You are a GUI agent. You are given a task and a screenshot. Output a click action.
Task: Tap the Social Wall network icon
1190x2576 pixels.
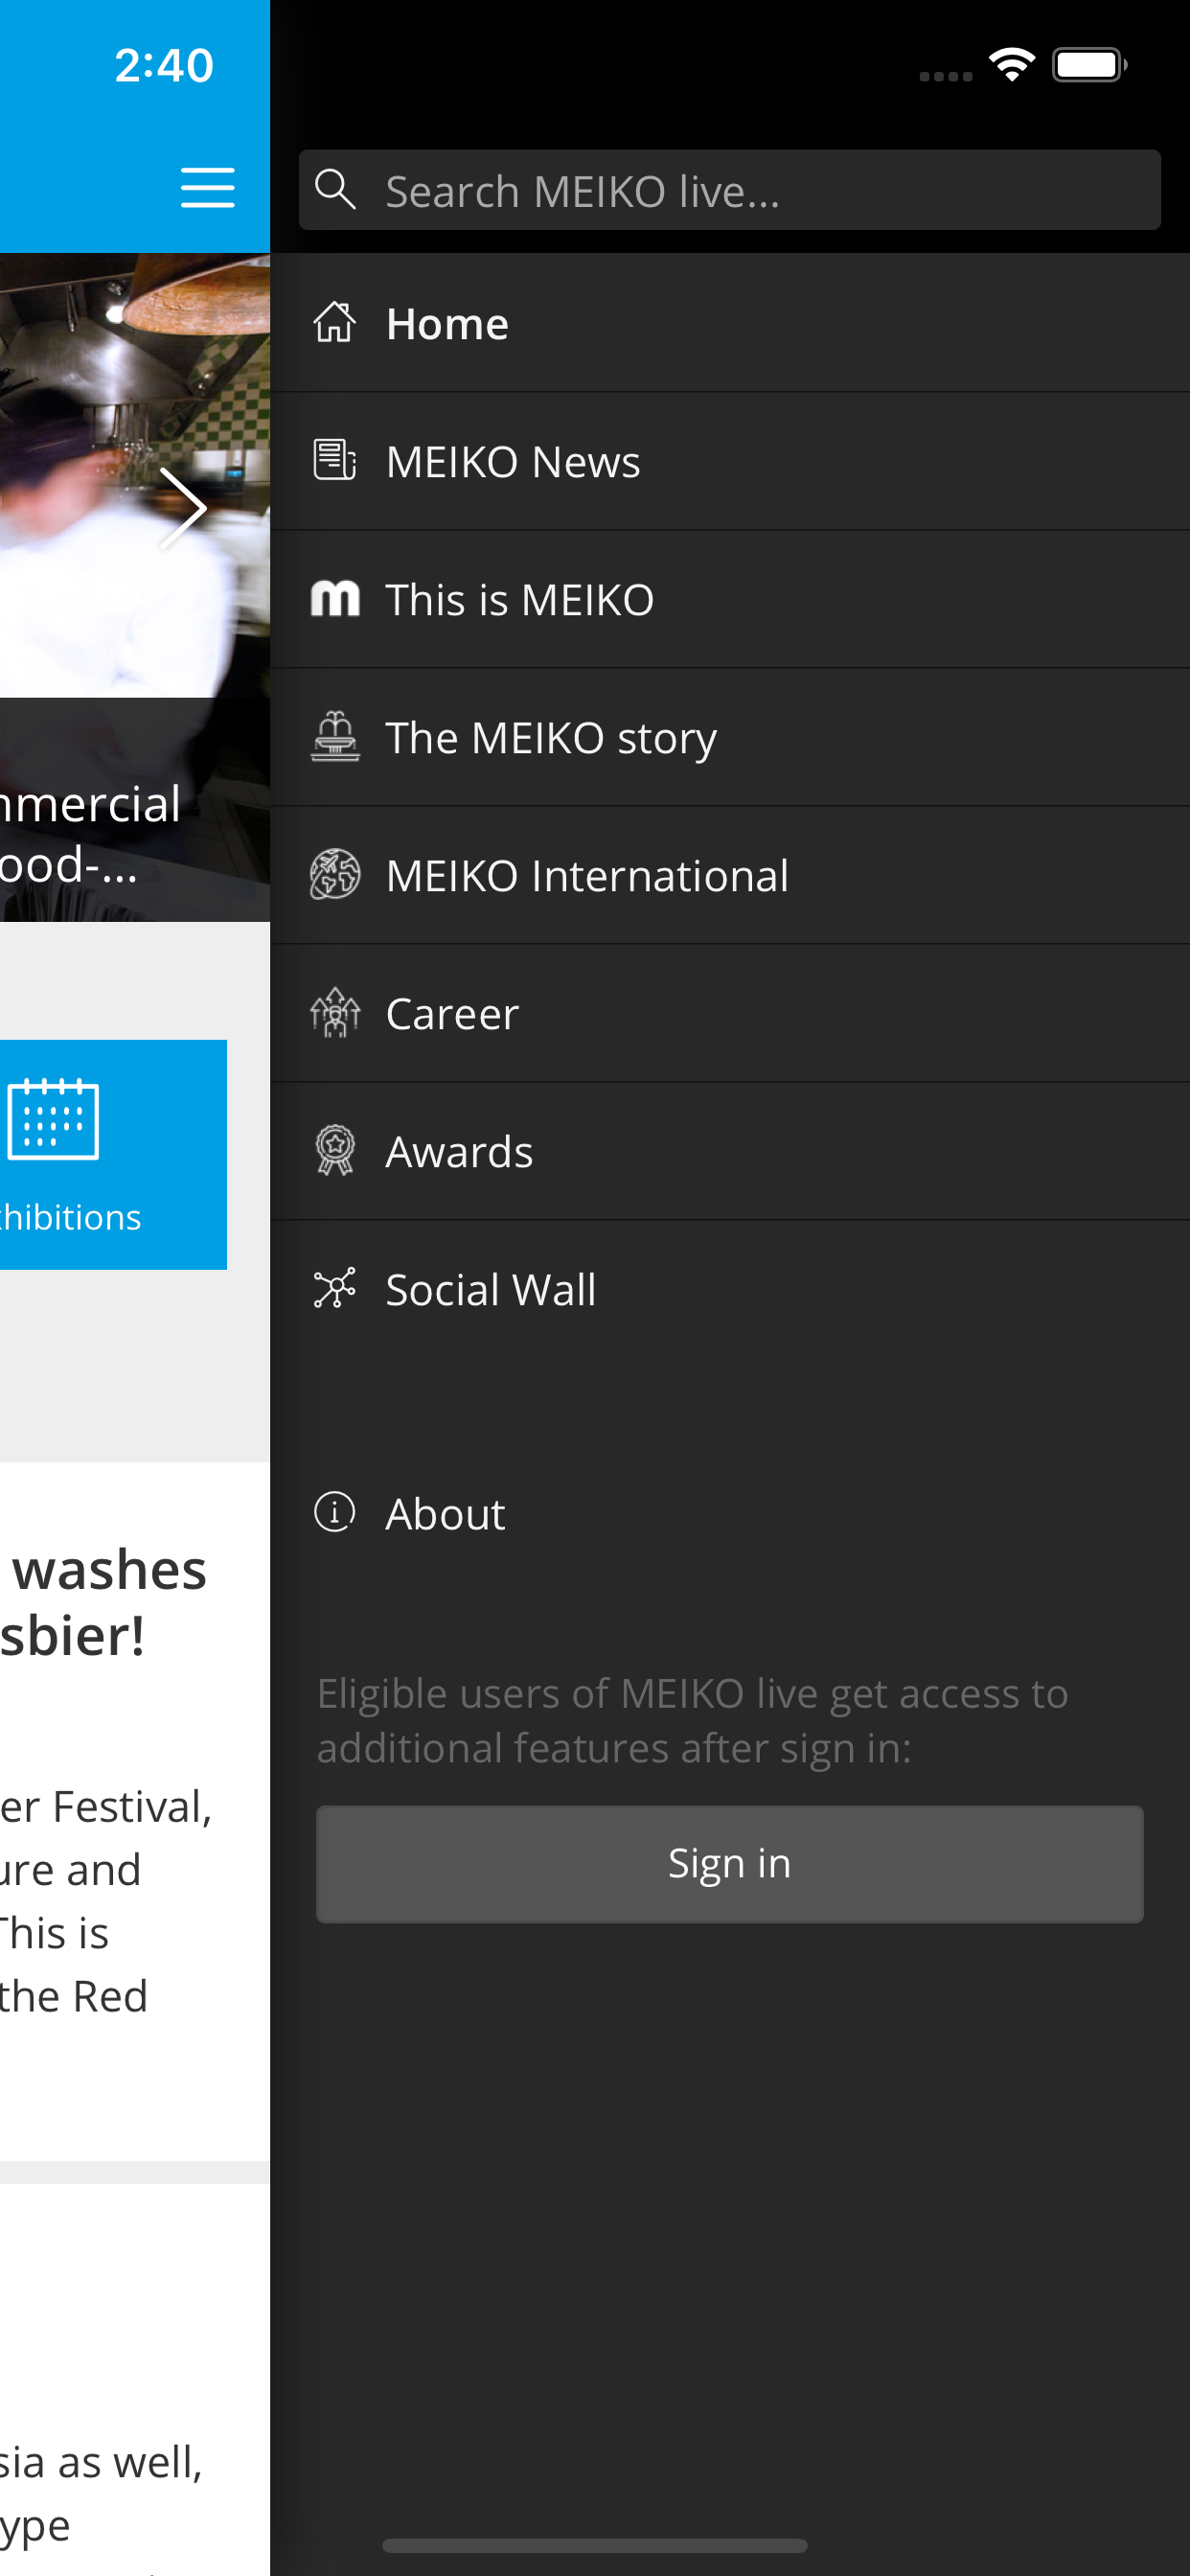(335, 1288)
